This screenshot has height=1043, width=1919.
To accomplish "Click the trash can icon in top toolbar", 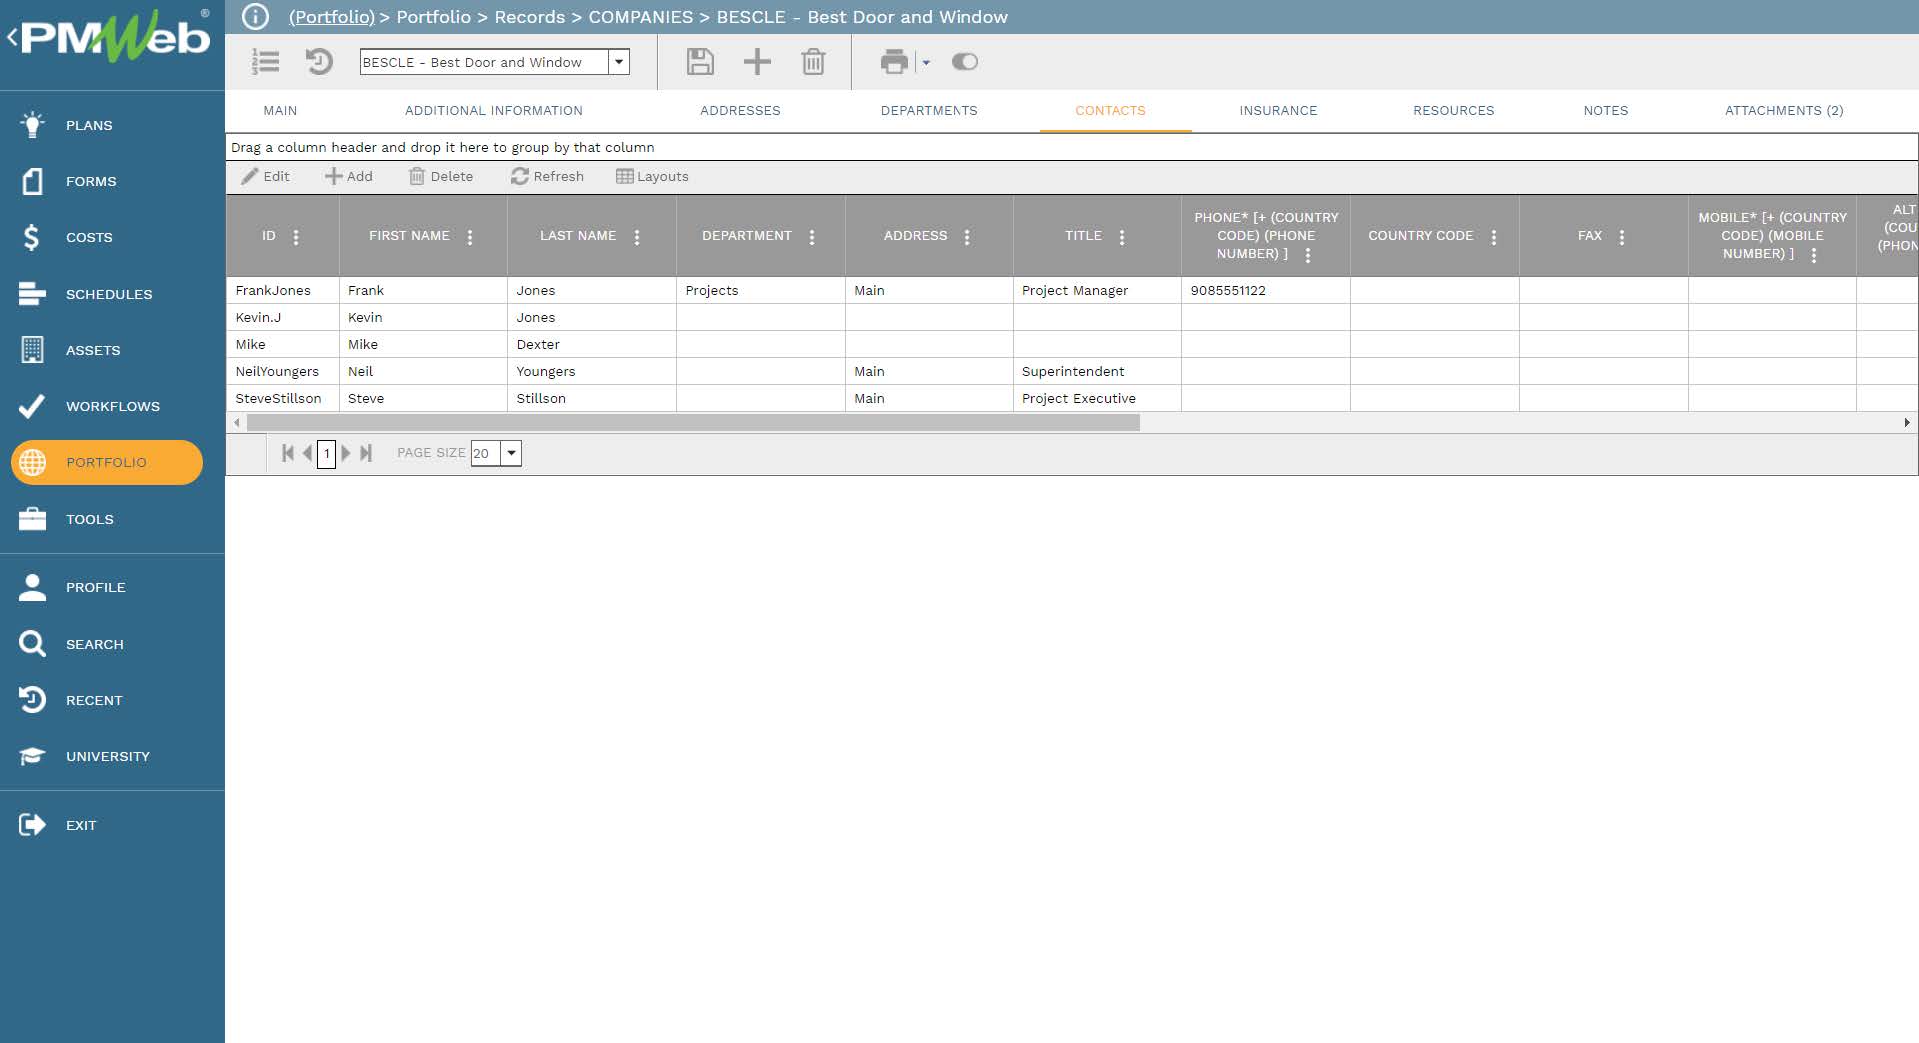I will pos(813,62).
